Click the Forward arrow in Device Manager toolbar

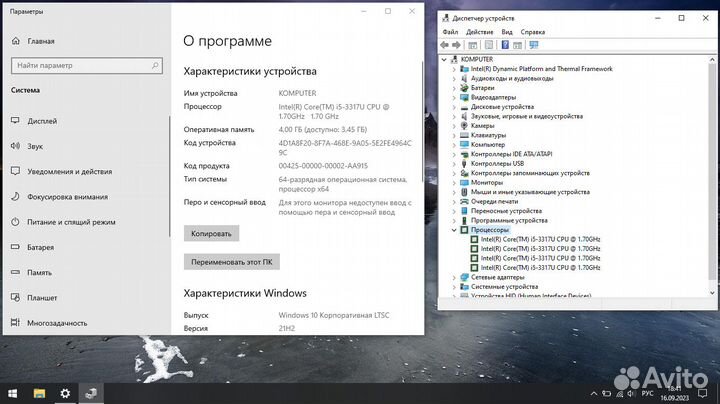[x=456, y=45]
